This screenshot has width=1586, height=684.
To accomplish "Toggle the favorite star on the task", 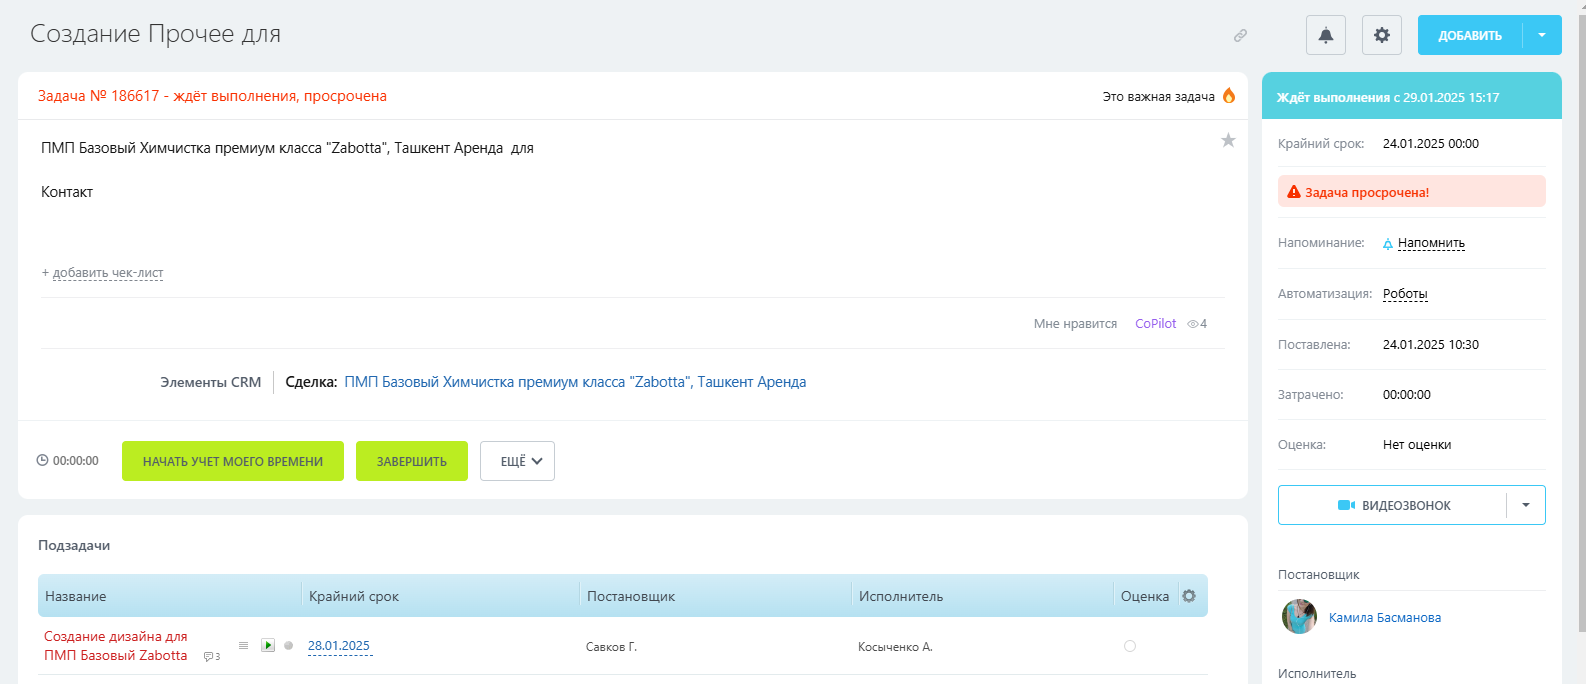I will (x=1228, y=141).
